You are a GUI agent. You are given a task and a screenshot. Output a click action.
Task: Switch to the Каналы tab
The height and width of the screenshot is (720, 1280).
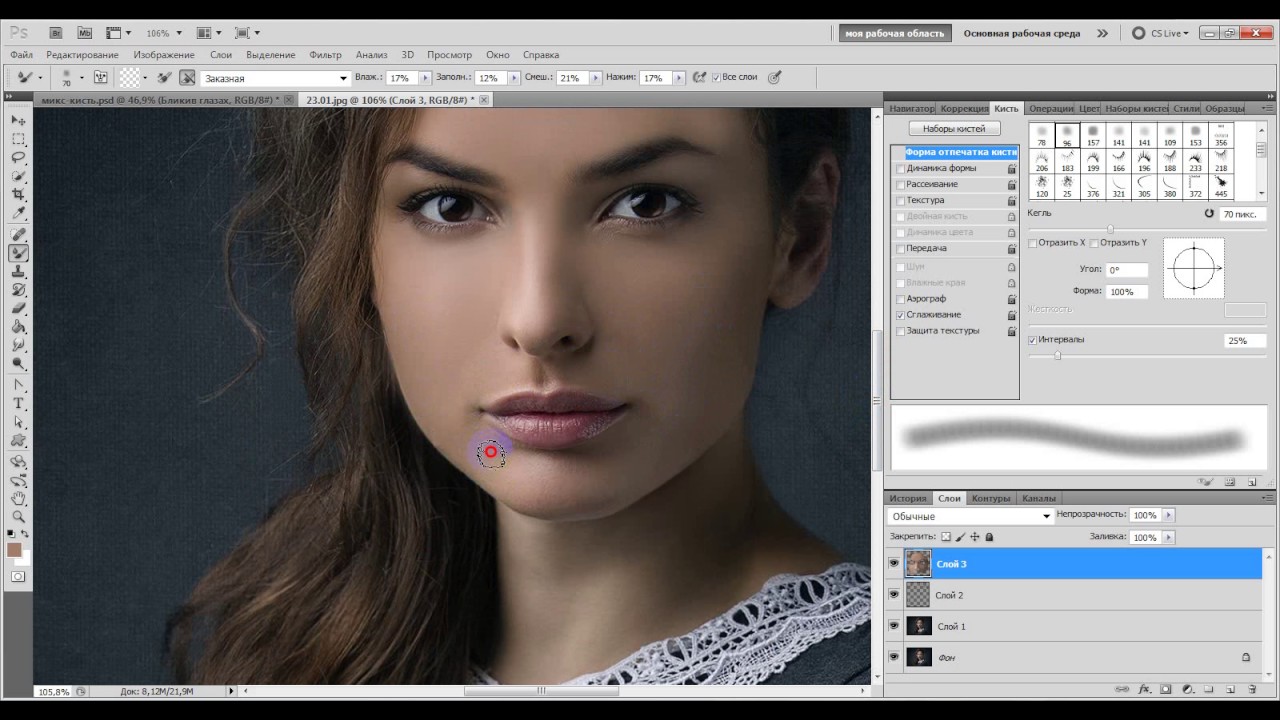point(1038,498)
